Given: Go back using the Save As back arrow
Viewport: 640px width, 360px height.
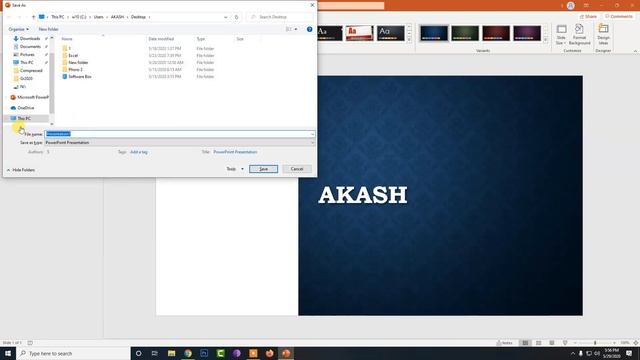Looking at the screenshot, I should tap(9, 17).
